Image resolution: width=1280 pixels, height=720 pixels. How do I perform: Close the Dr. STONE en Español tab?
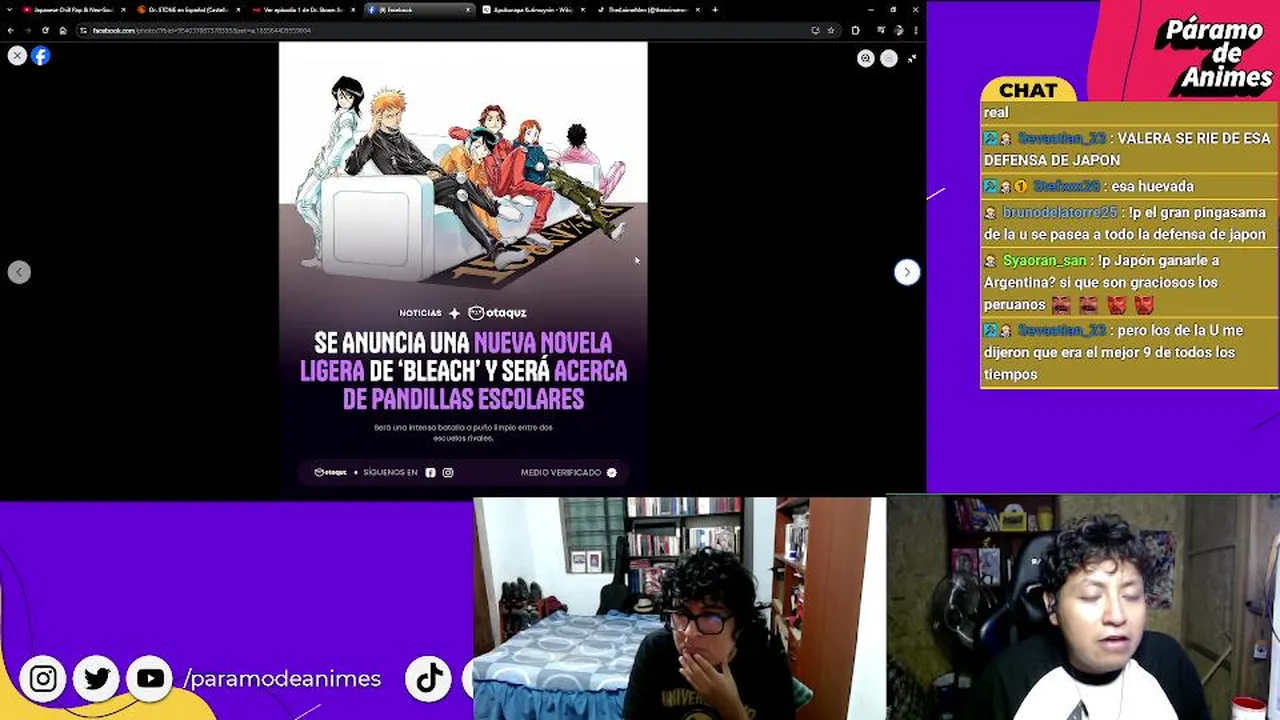pyautogui.click(x=238, y=10)
